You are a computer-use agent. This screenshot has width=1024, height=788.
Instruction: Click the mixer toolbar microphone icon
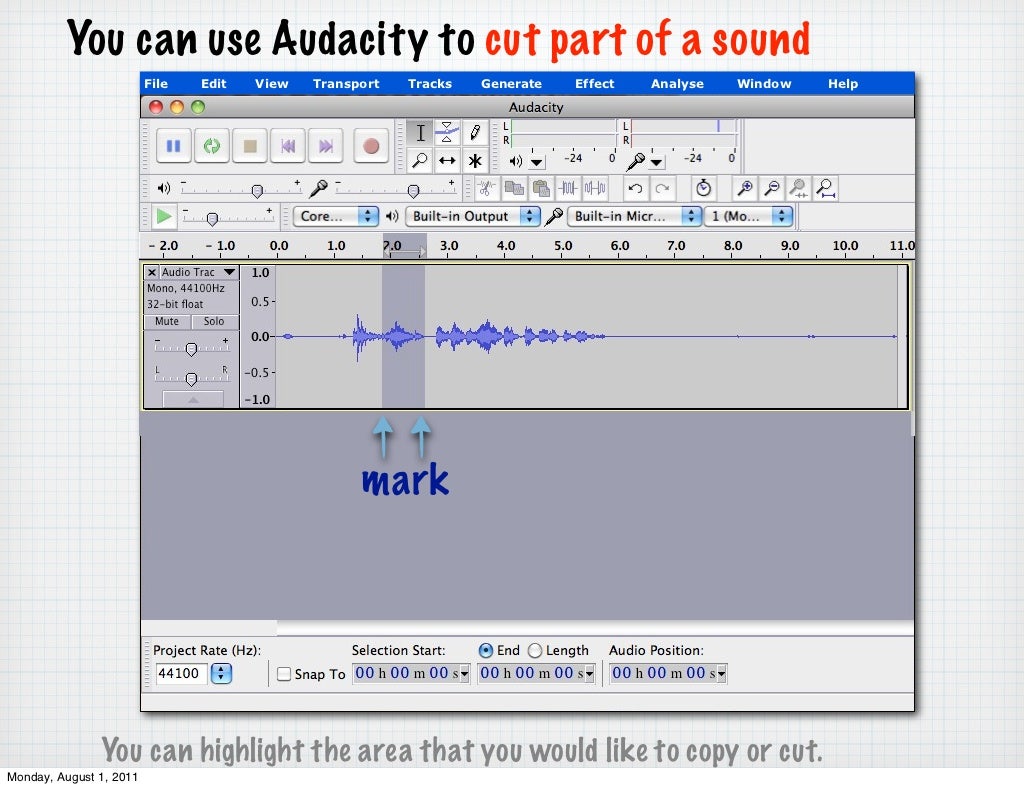pos(318,189)
